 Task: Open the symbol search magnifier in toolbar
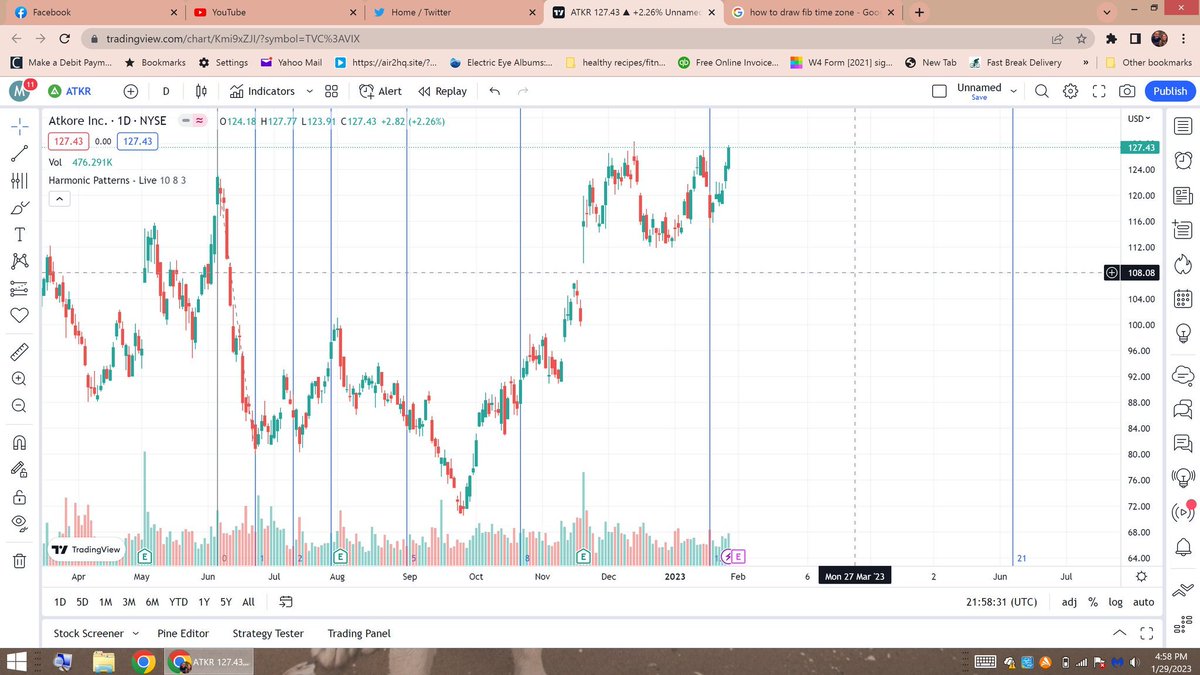(1042, 91)
